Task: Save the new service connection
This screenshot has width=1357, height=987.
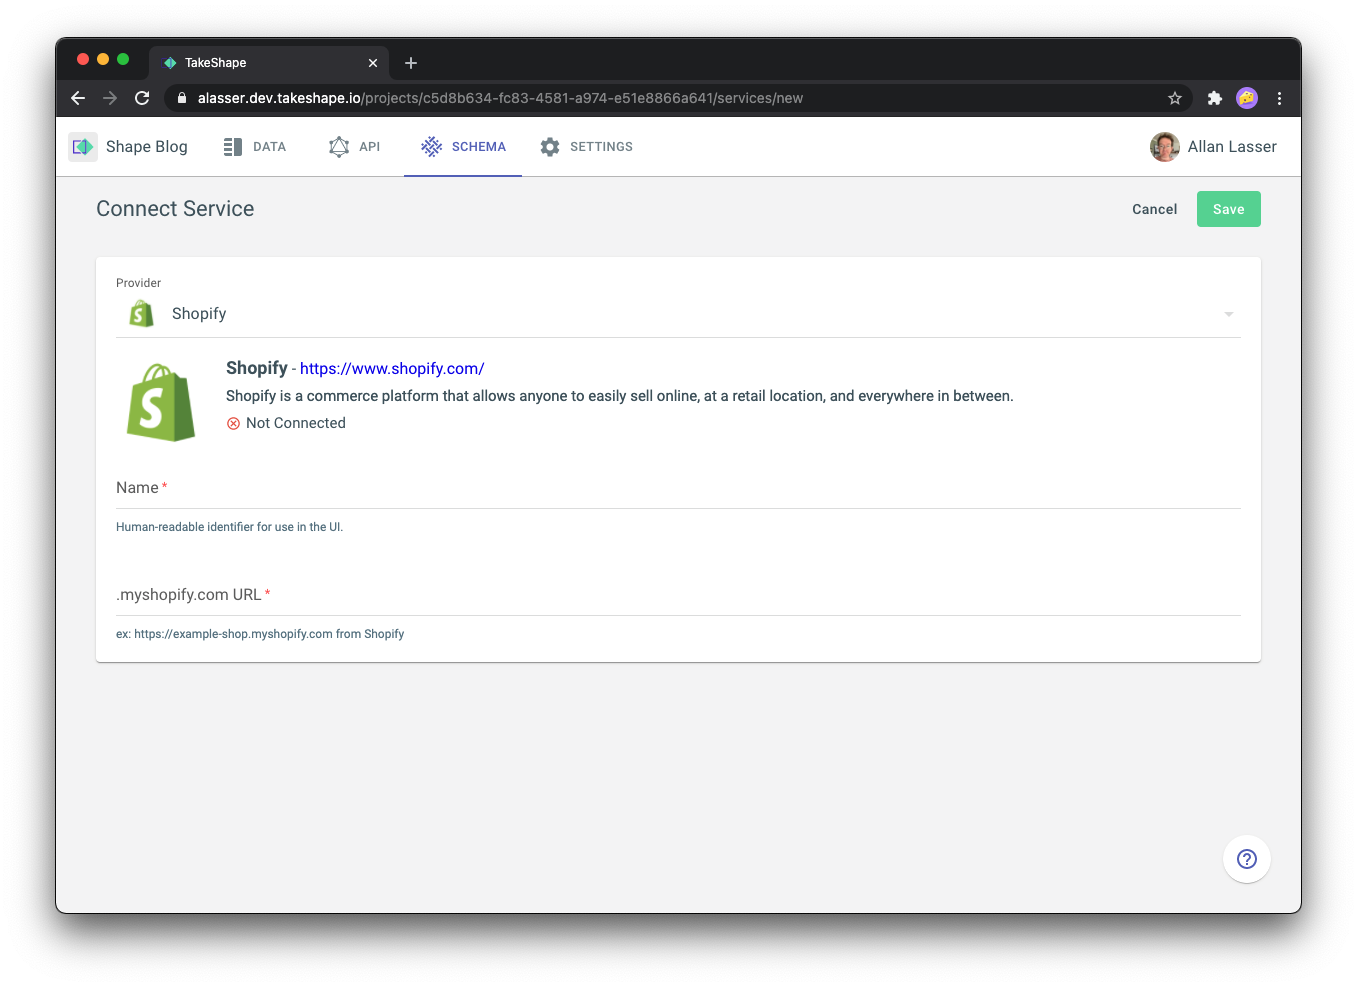Action: pos(1229,209)
